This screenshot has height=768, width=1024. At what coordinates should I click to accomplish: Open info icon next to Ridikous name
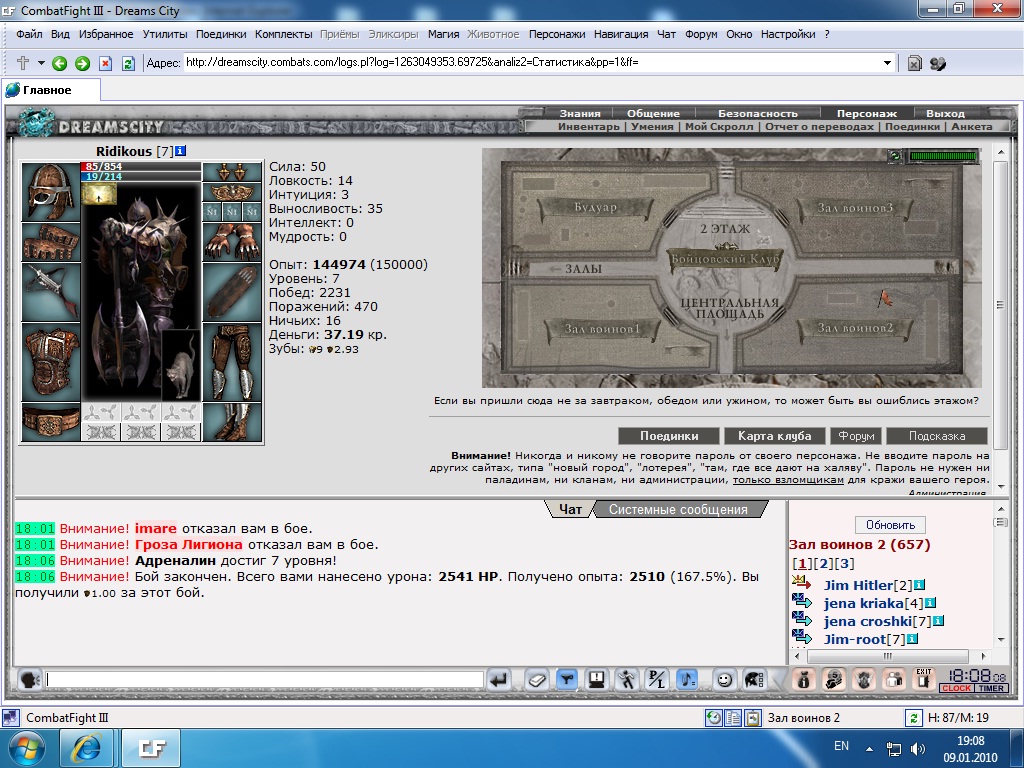[181, 151]
